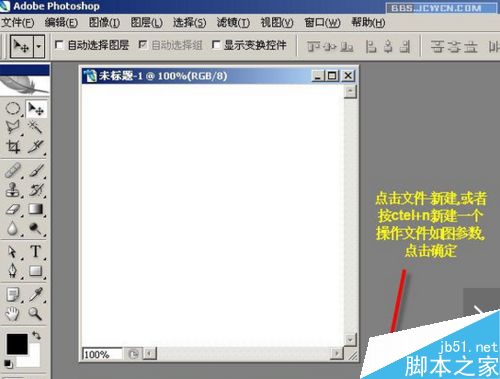Select the Brush tool
Viewport: 500px width, 379px height.
(36, 170)
